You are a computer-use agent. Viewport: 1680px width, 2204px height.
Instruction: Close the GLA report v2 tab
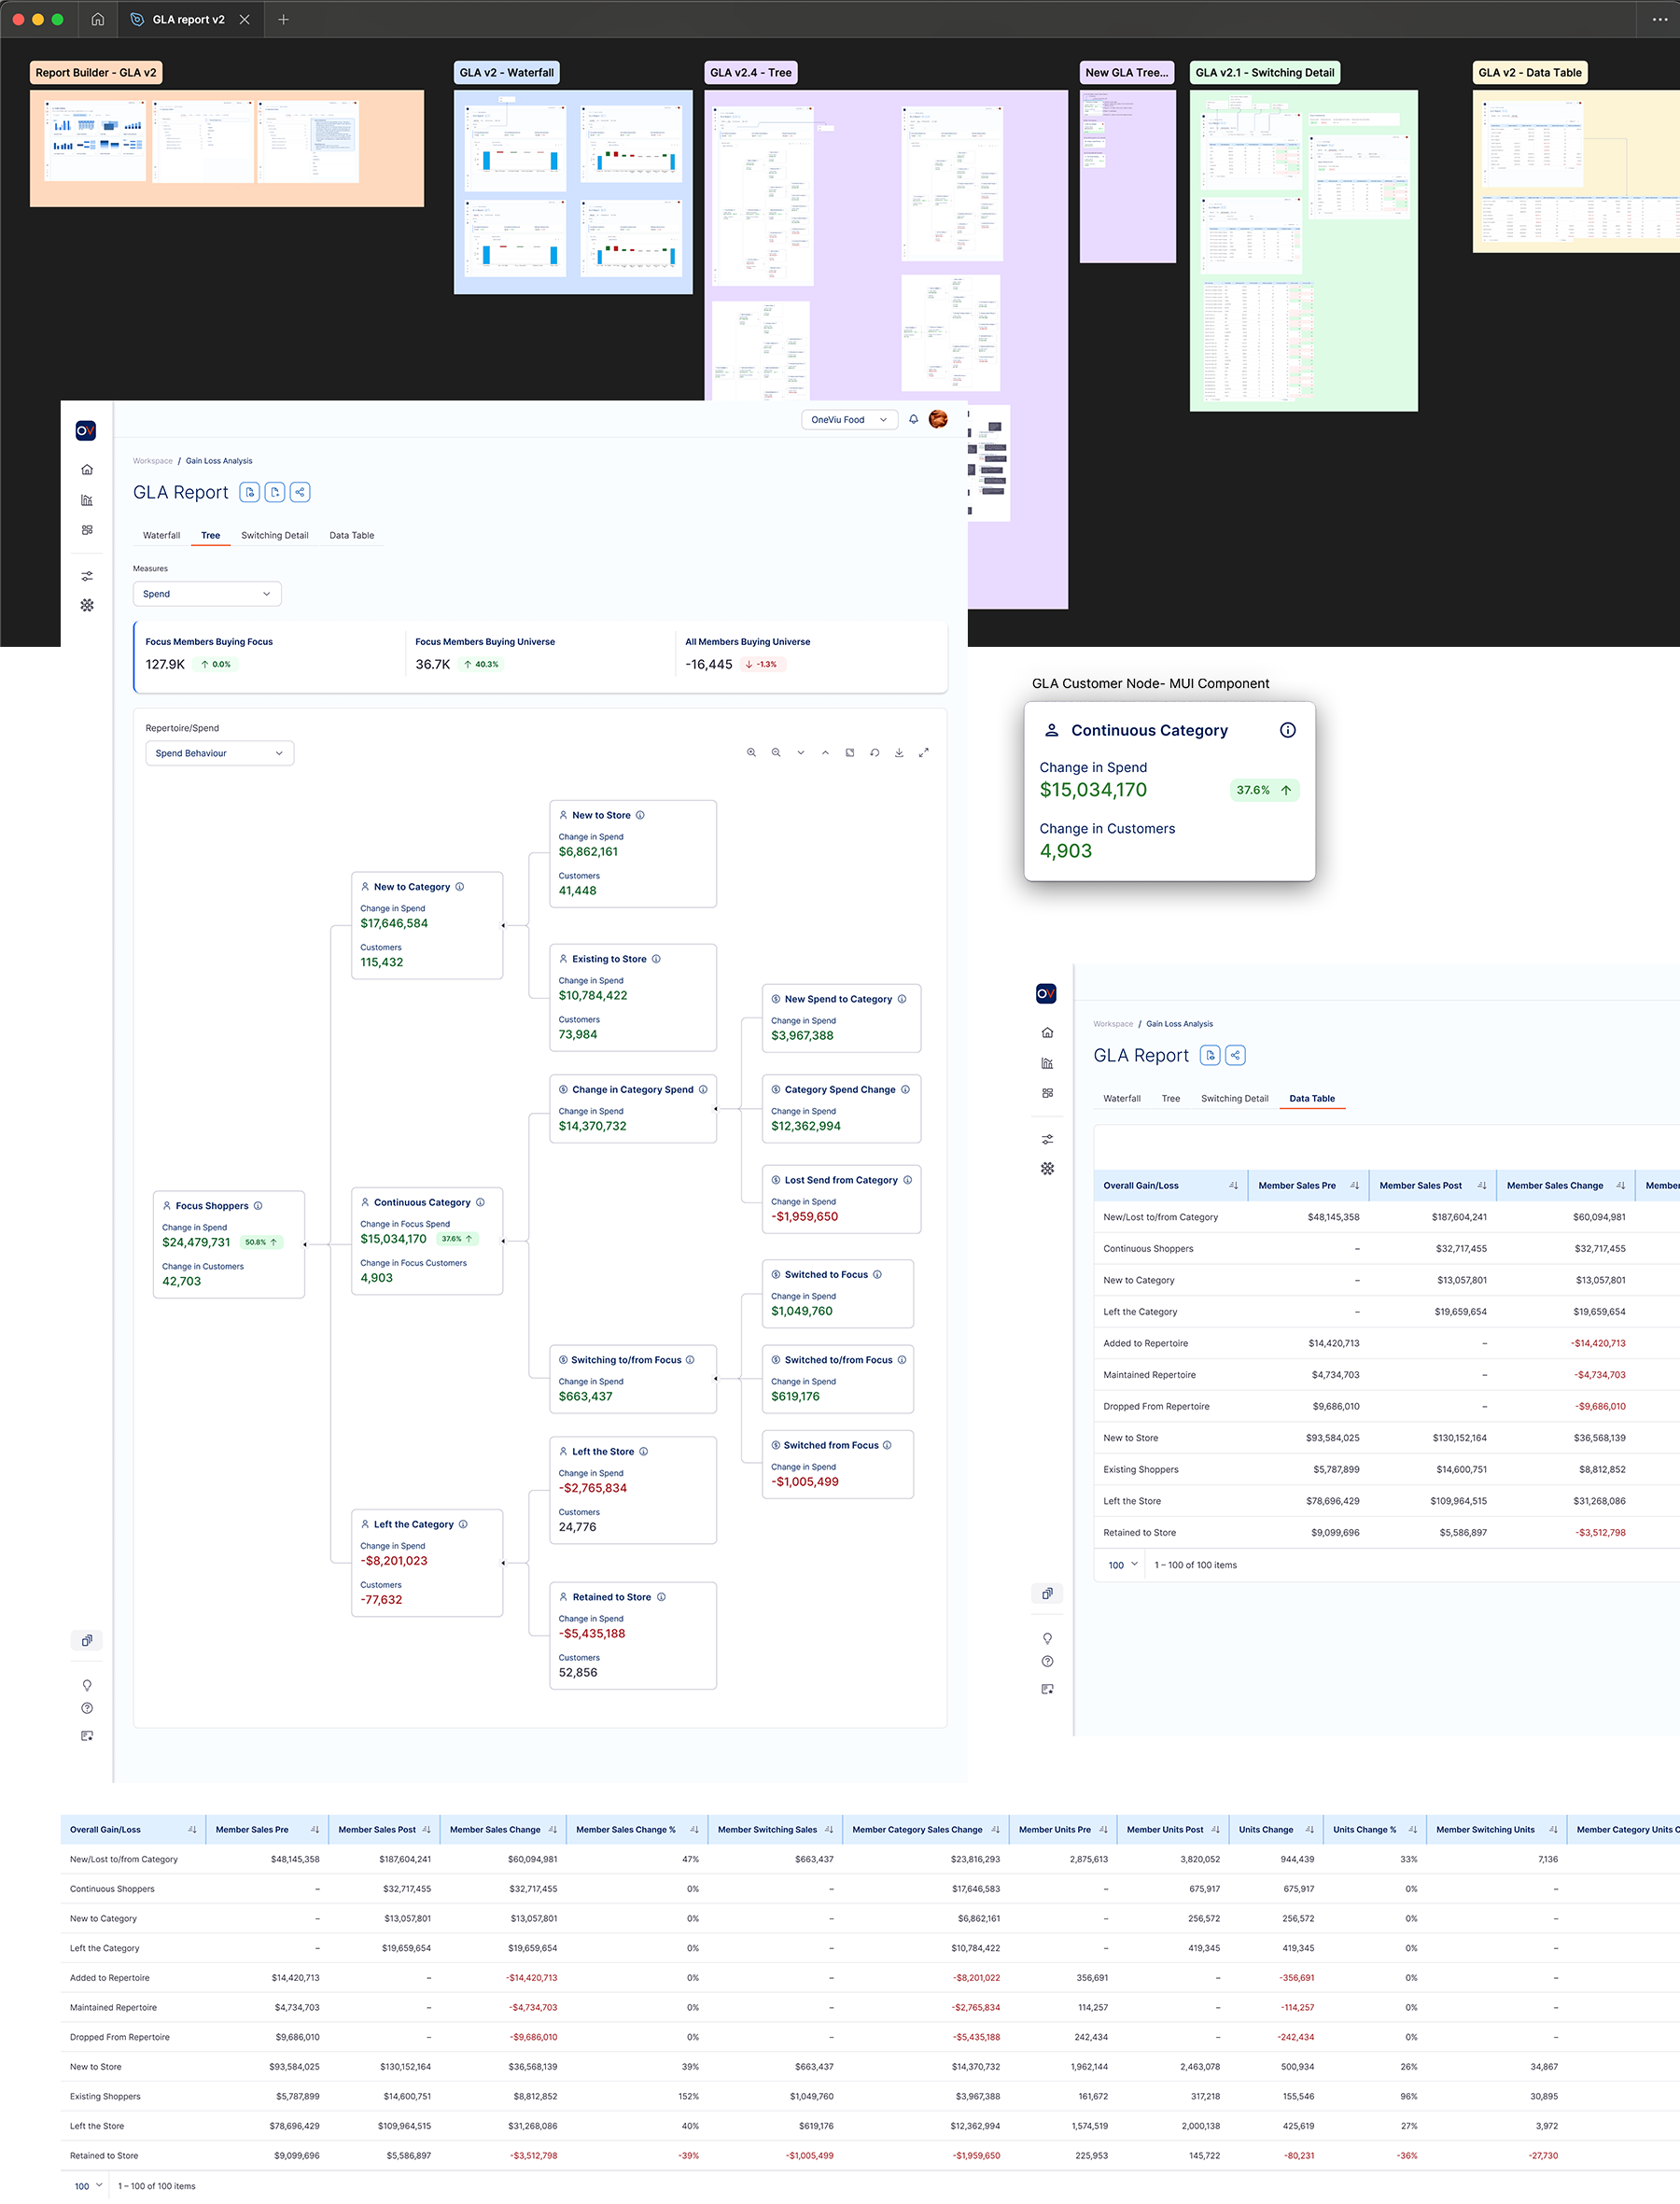point(245,19)
